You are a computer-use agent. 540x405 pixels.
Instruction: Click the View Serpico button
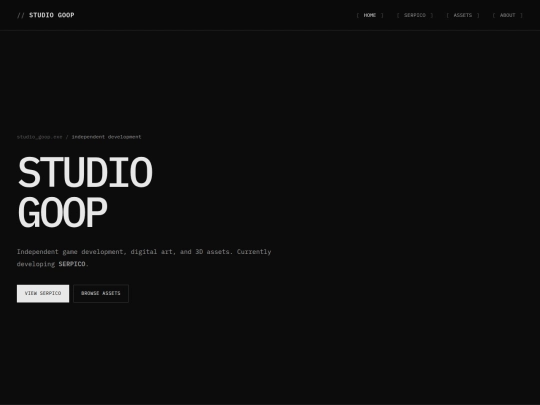[x=43, y=293]
